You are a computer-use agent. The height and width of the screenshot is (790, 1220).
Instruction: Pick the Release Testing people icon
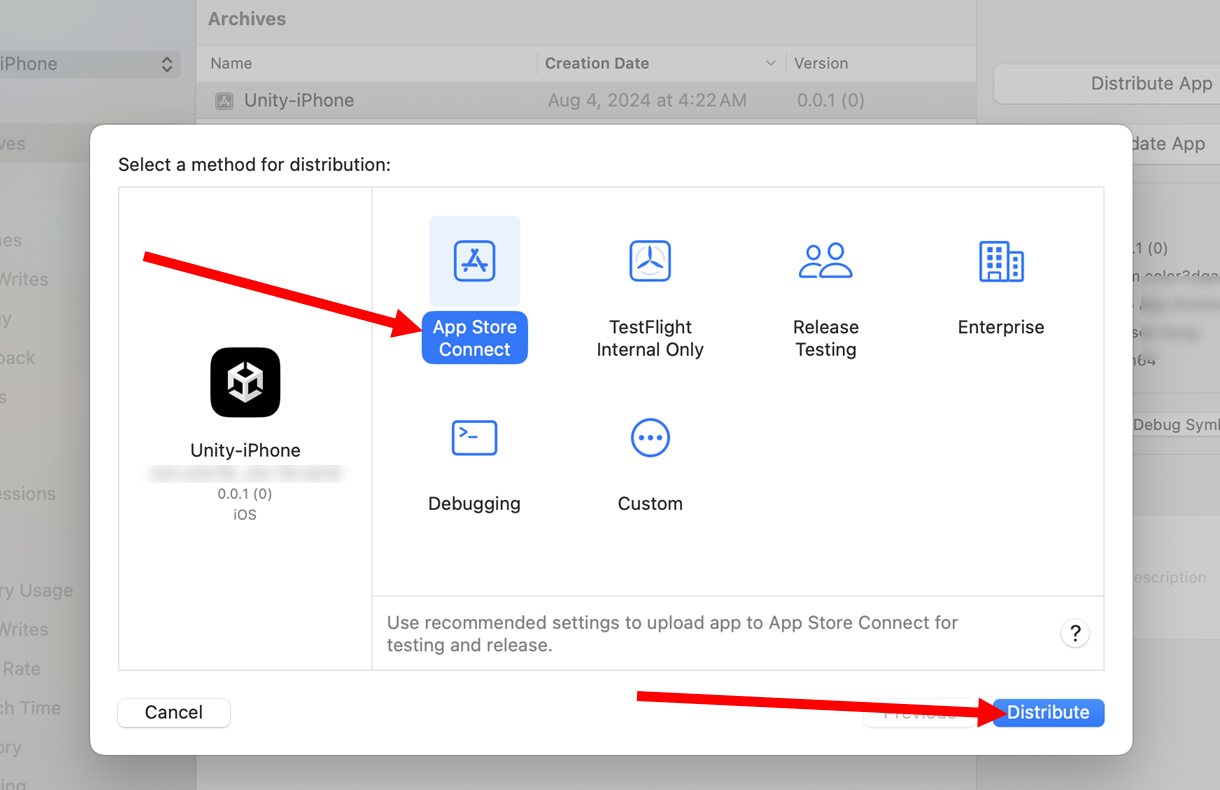tap(826, 261)
